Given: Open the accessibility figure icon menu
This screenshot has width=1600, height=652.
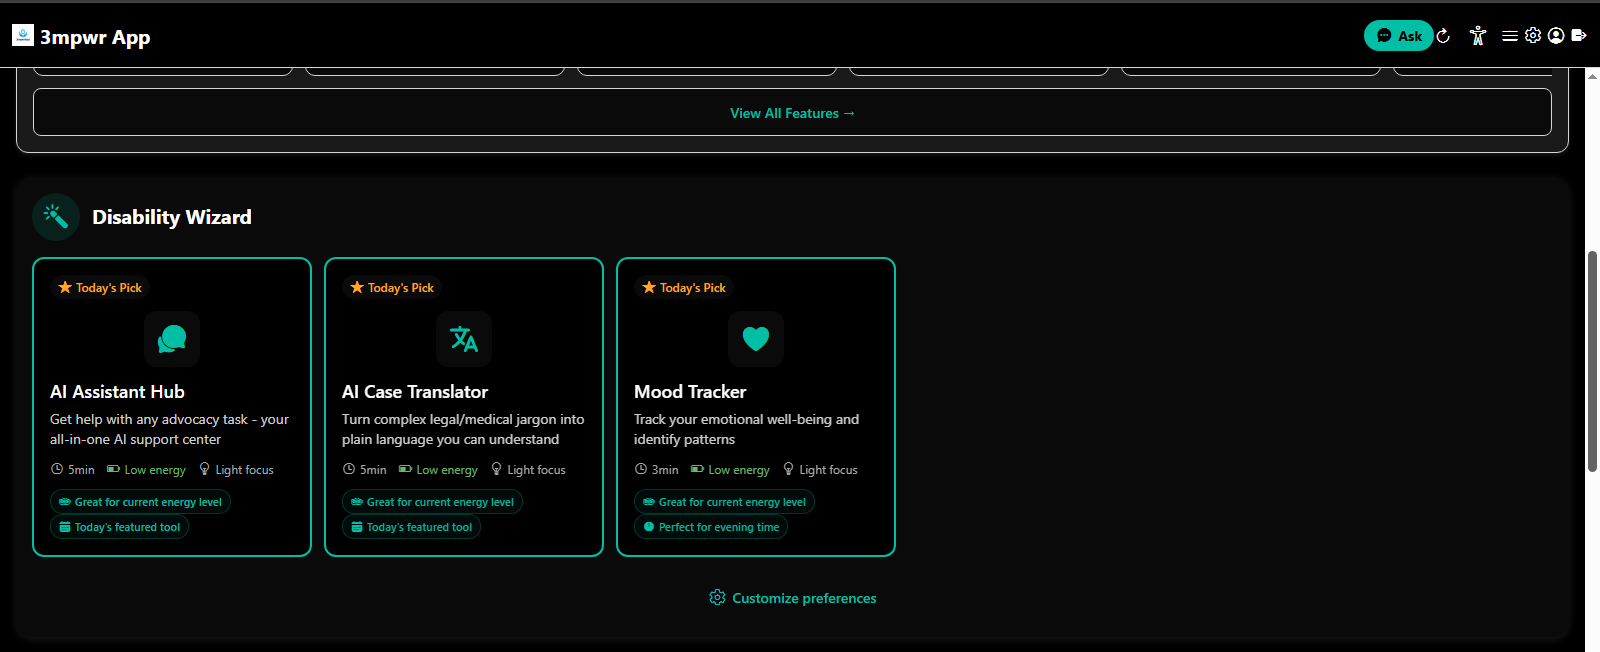Looking at the screenshot, I should (1478, 36).
